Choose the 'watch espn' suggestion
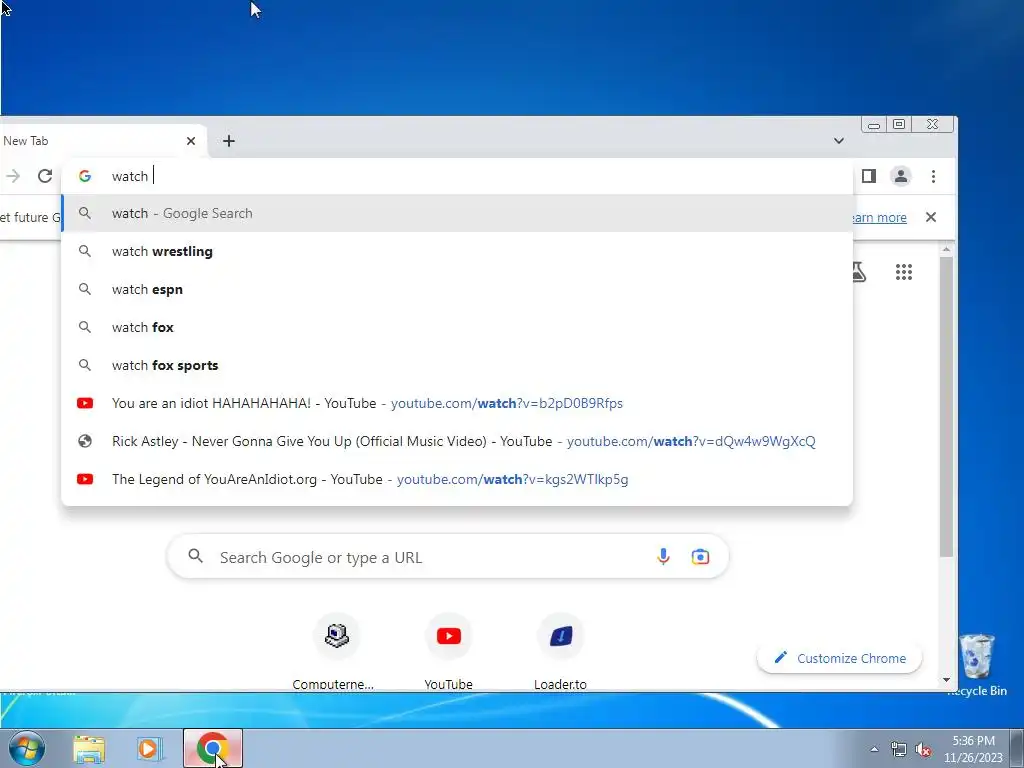This screenshot has width=1024, height=768. [x=457, y=289]
